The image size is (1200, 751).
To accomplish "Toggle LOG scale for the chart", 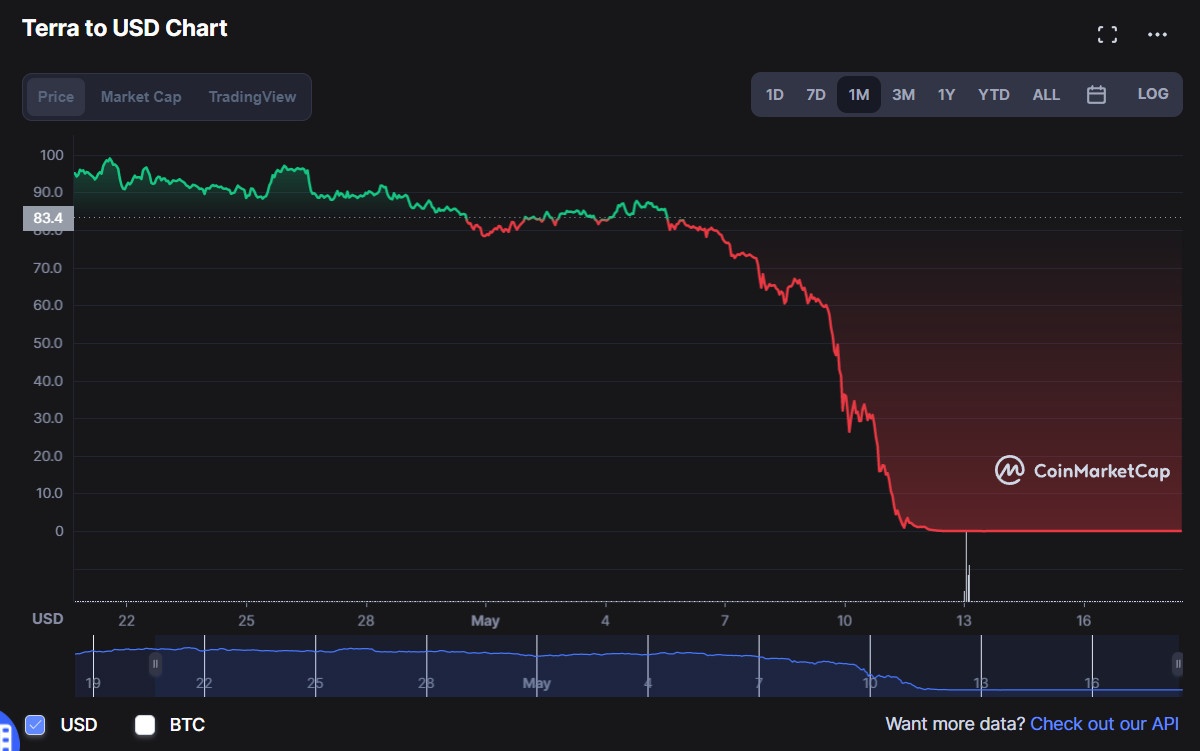I will click(x=1152, y=94).
